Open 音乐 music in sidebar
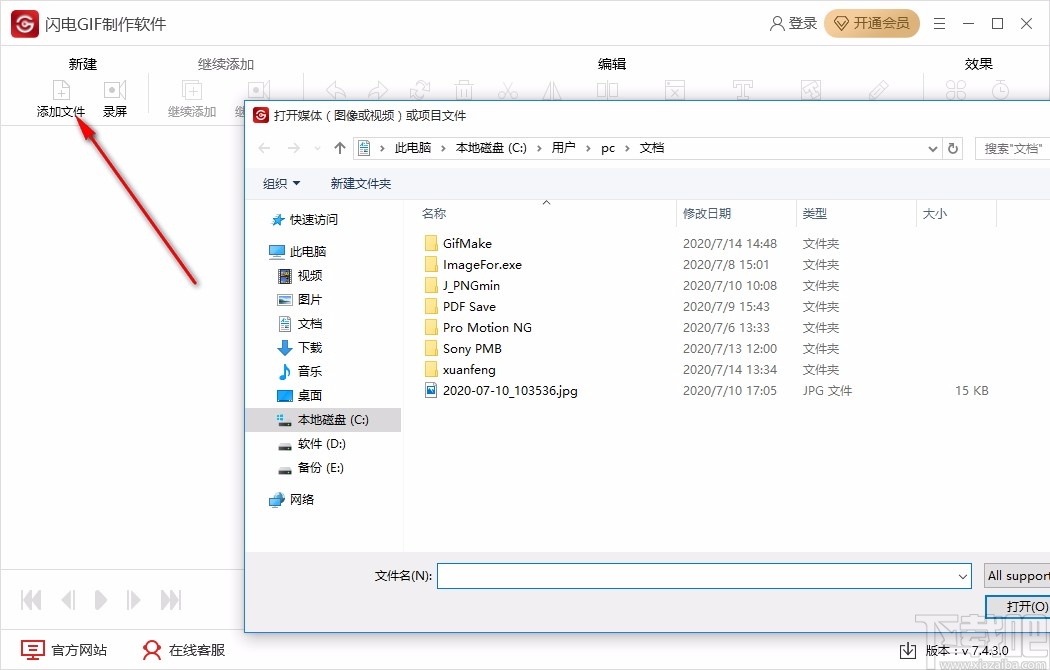1050x670 pixels. coord(301,371)
